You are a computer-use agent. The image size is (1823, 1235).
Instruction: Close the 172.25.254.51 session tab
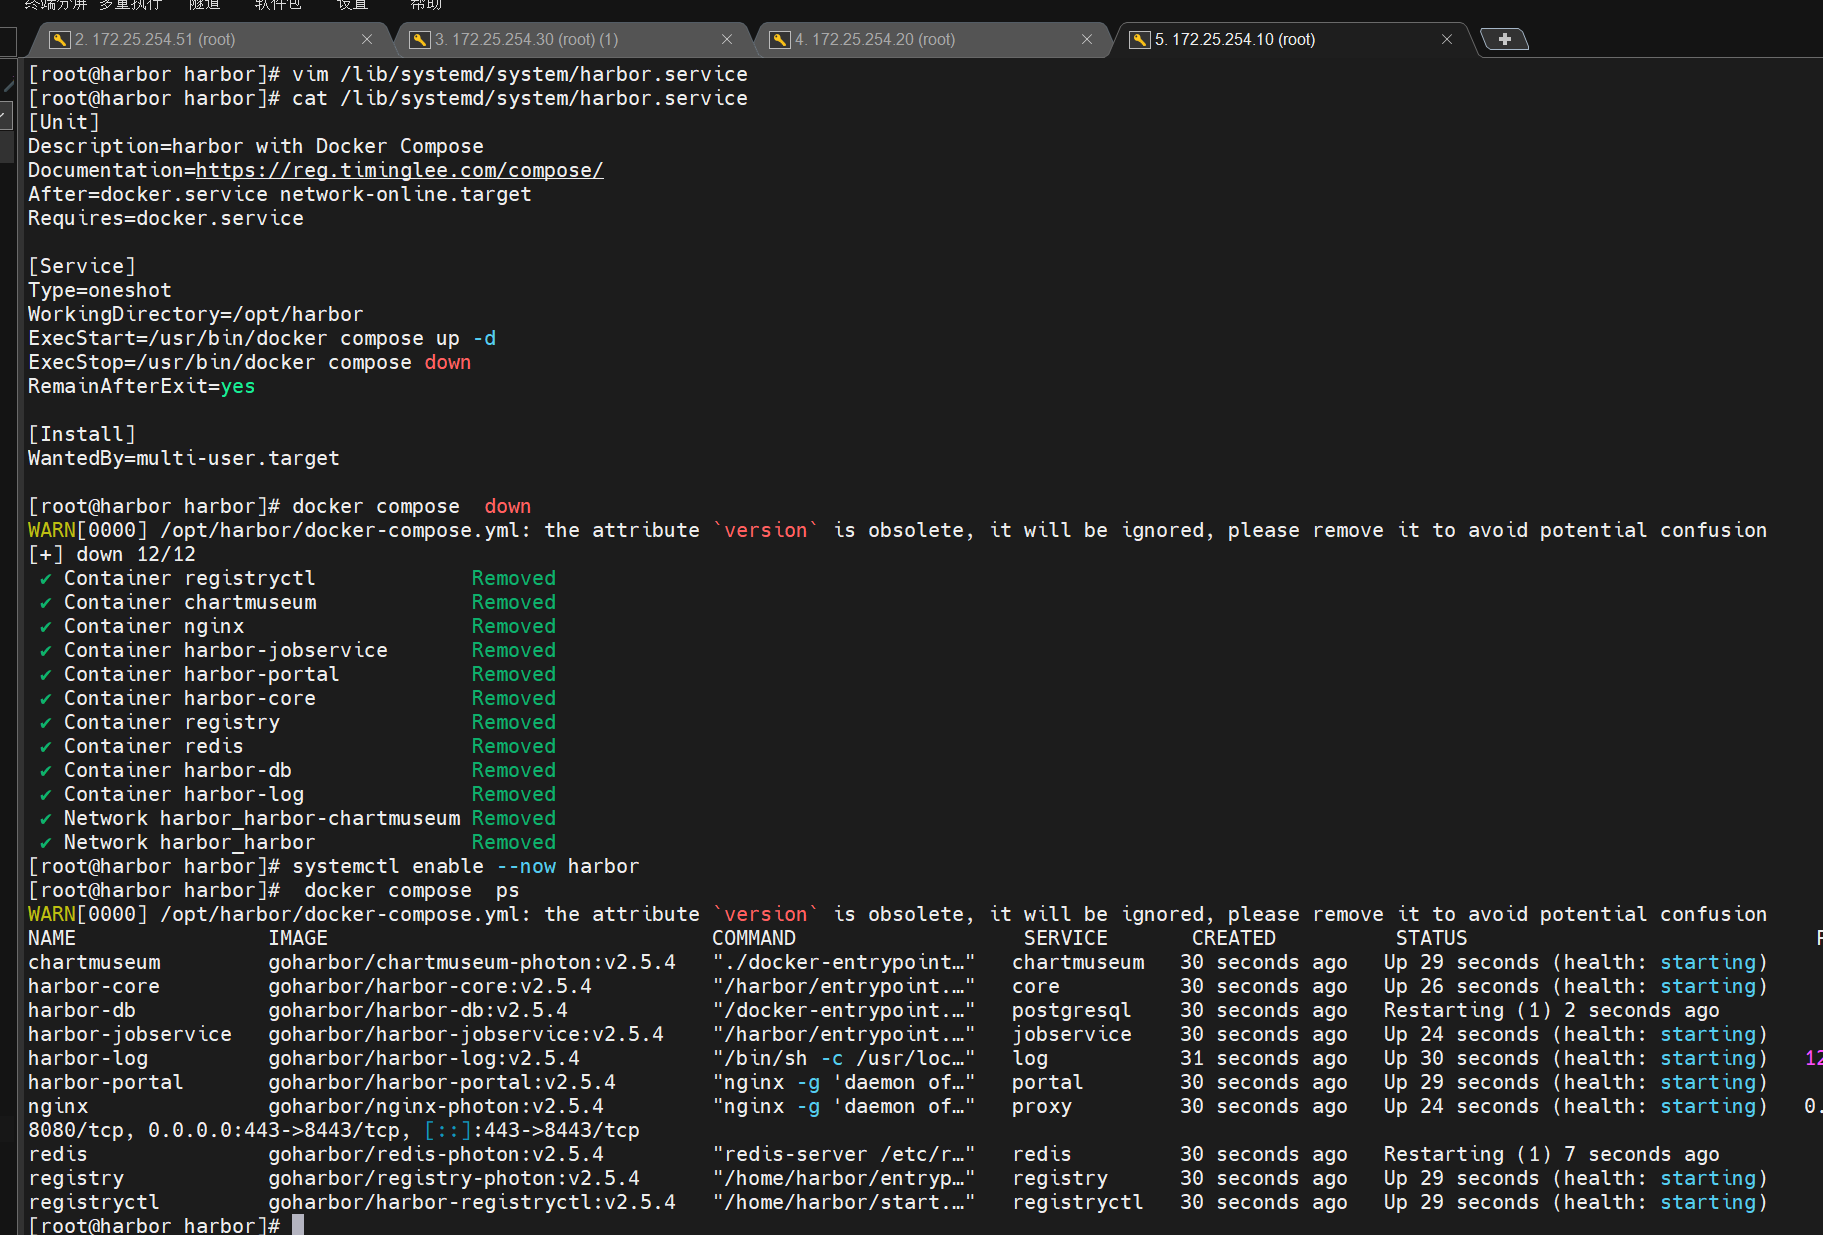(367, 39)
